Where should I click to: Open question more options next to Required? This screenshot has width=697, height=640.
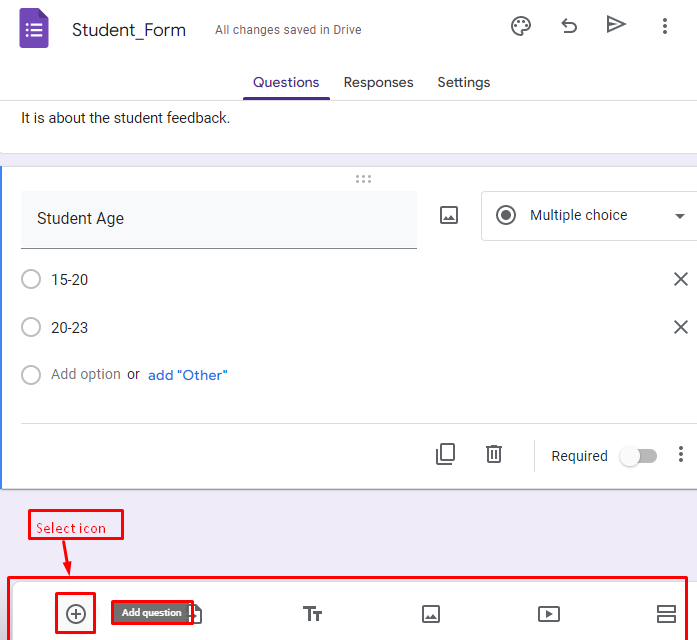pyautogui.click(x=681, y=455)
